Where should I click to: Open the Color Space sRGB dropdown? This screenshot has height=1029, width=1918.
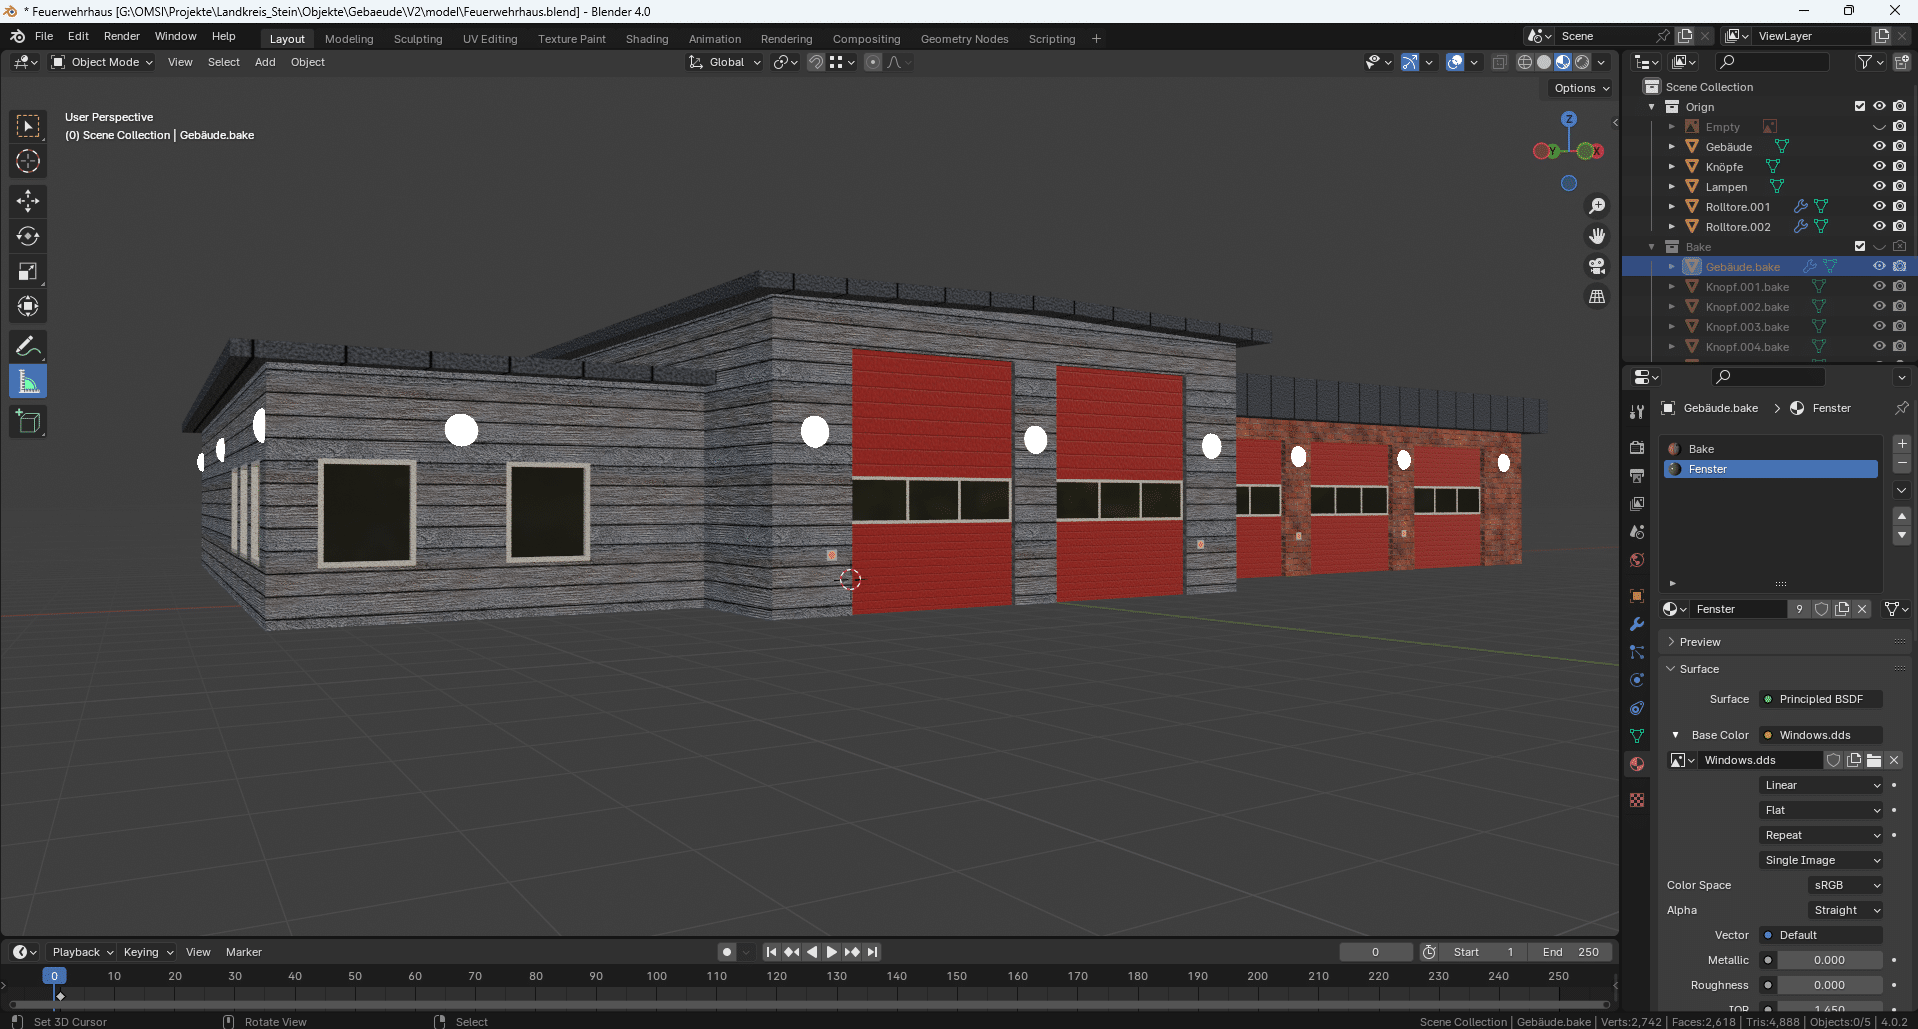click(1846, 885)
